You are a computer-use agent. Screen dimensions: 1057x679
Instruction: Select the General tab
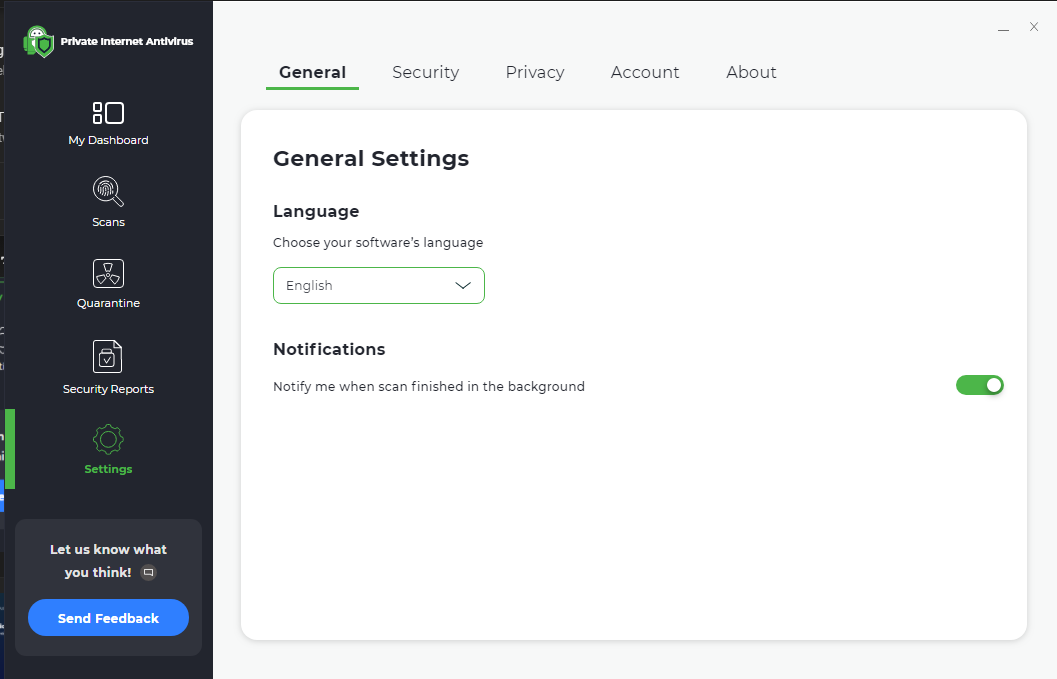point(312,72)
